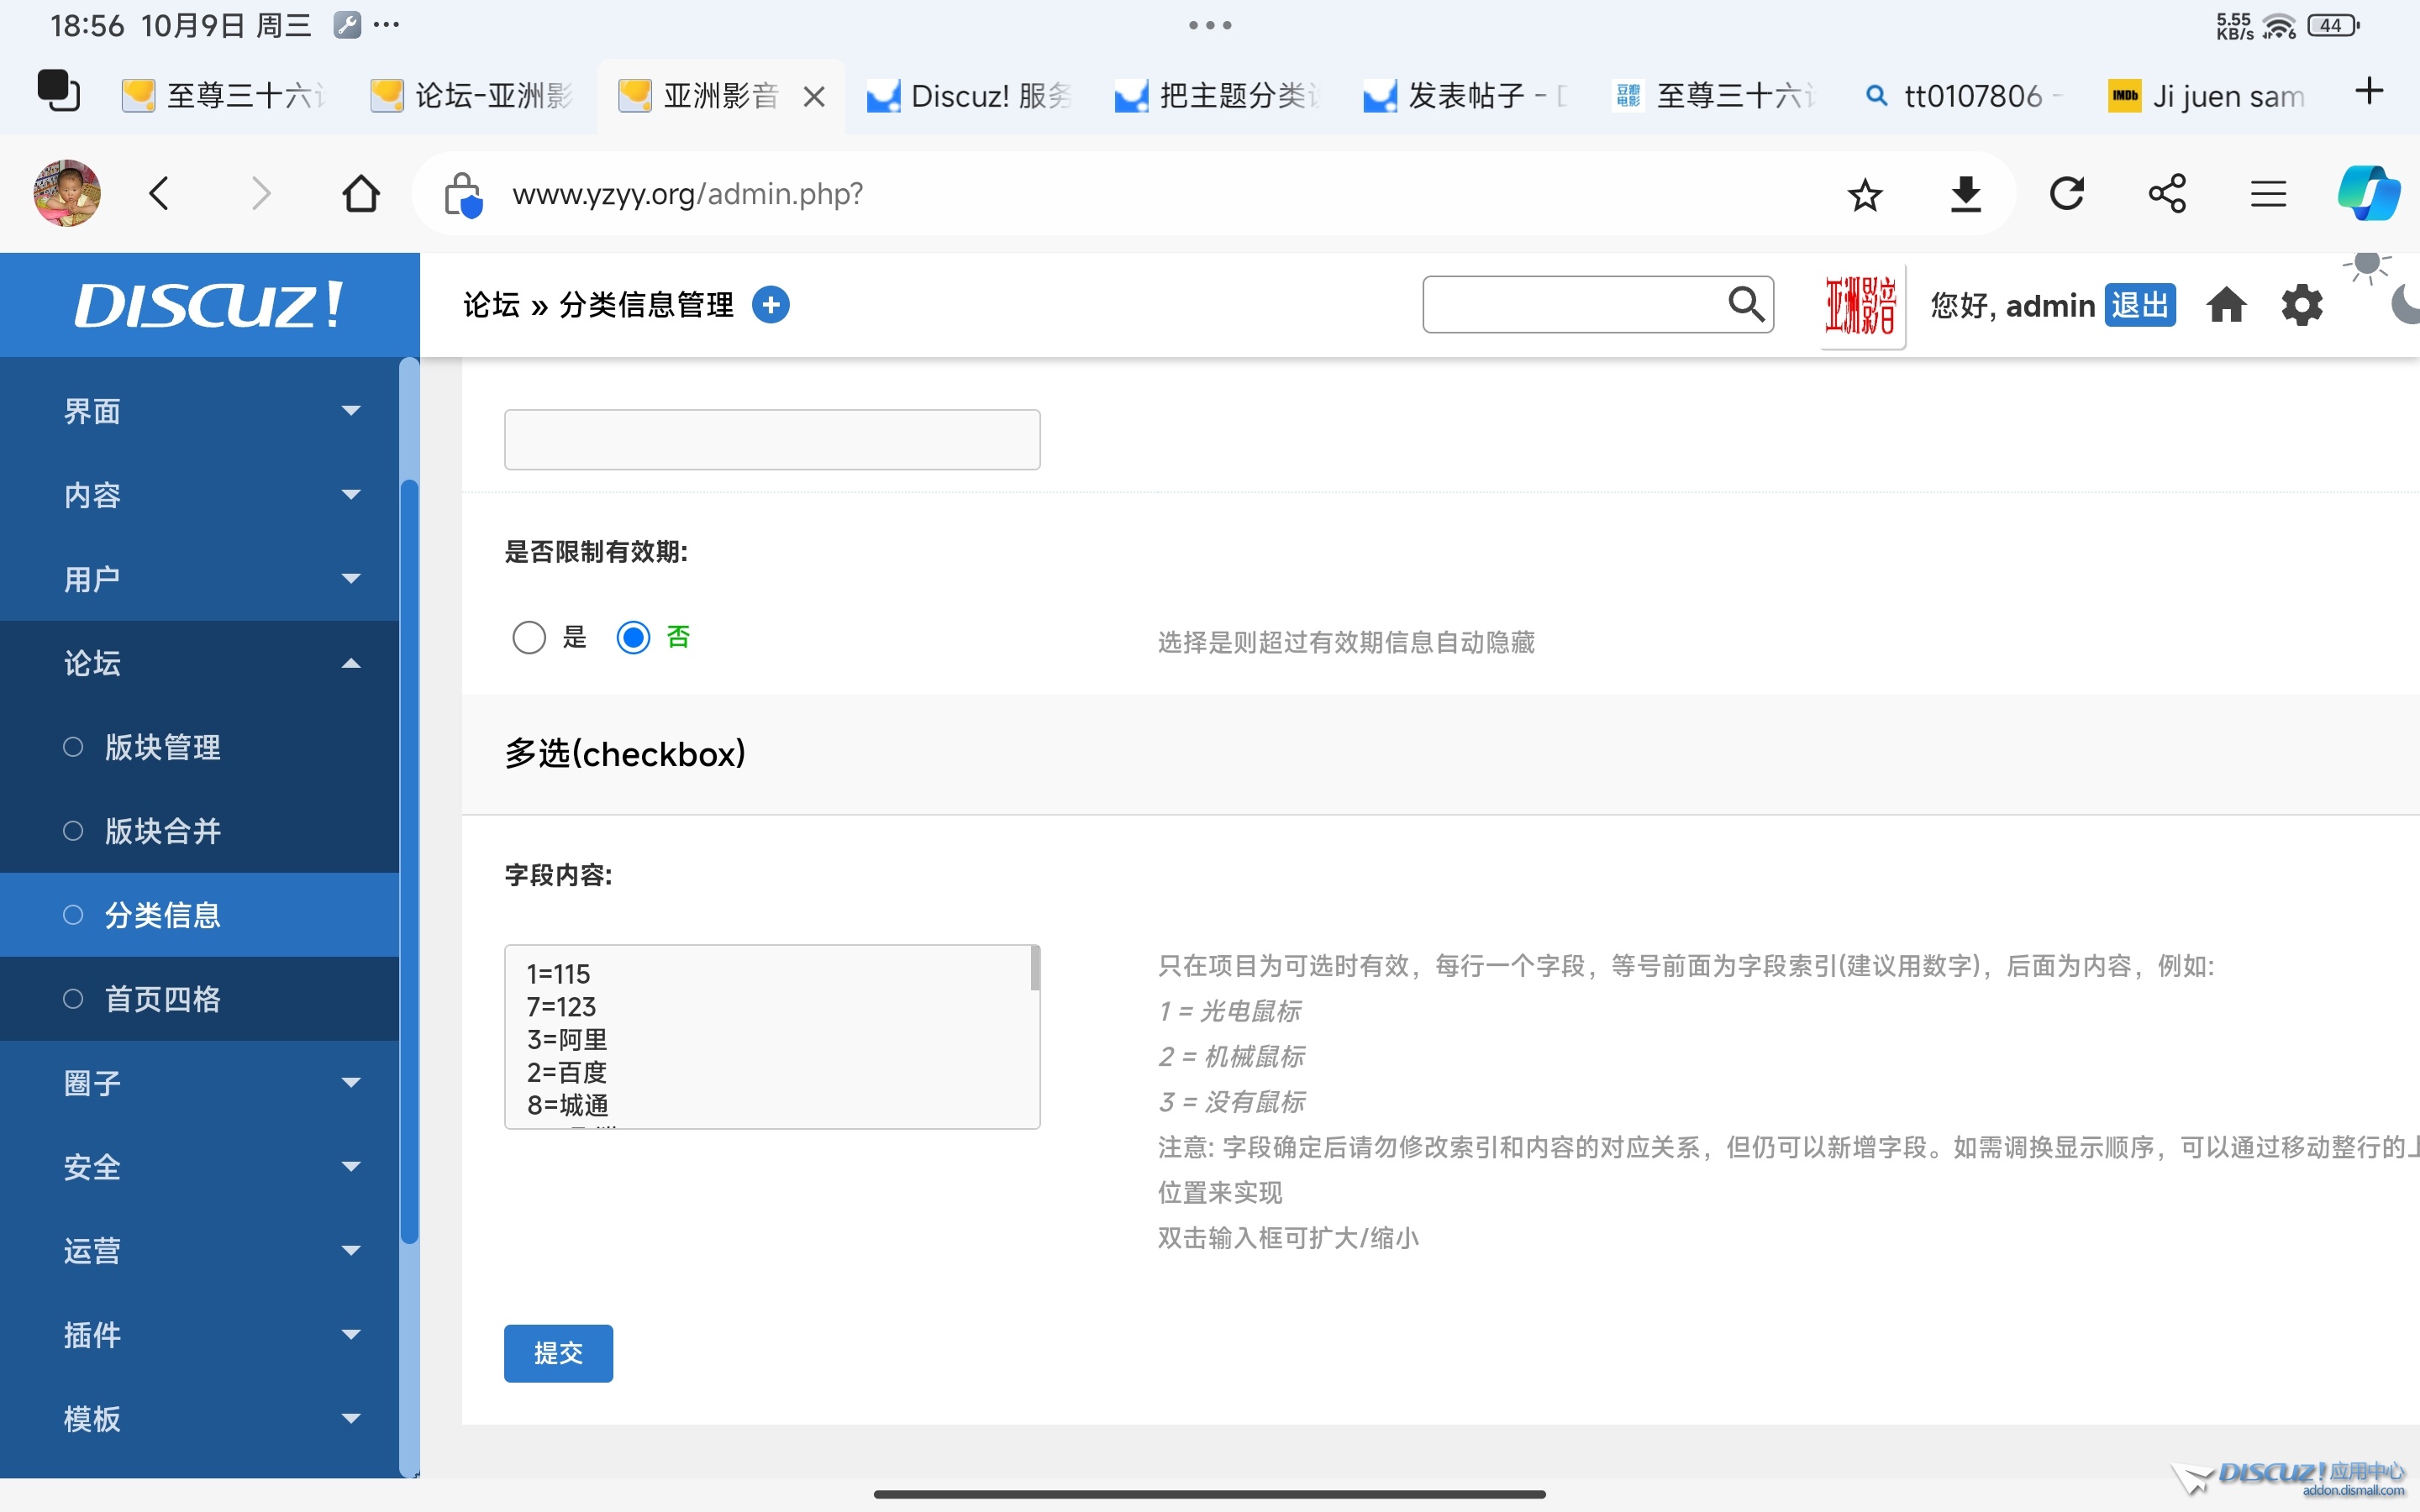Switch to the Discuz! 服务 browser tab
The image size is (2420, 1512).
[x=969, y=96]
